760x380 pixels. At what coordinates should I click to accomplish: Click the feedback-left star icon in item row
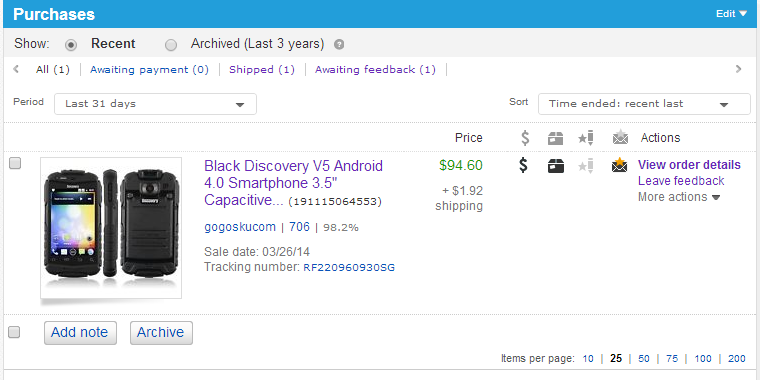coord(586,166)
